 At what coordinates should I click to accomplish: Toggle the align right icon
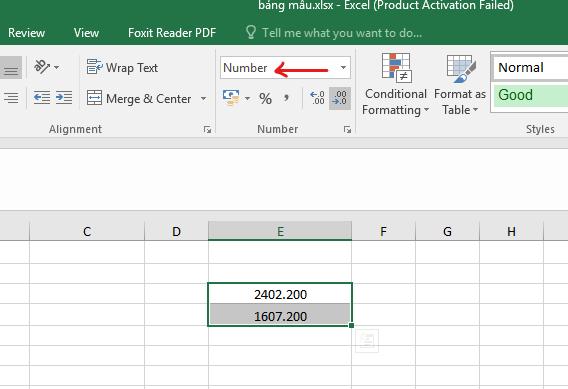click(x=11, y=98)
